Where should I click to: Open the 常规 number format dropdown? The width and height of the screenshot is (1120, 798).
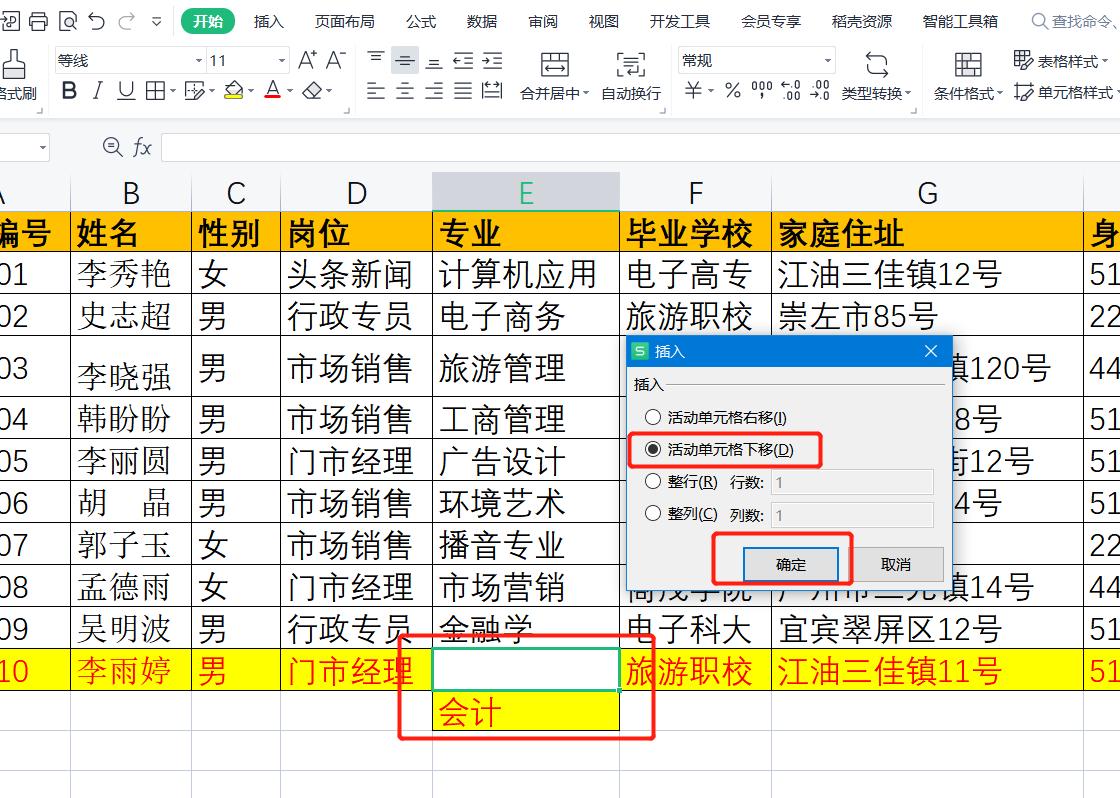coord(827,60)
